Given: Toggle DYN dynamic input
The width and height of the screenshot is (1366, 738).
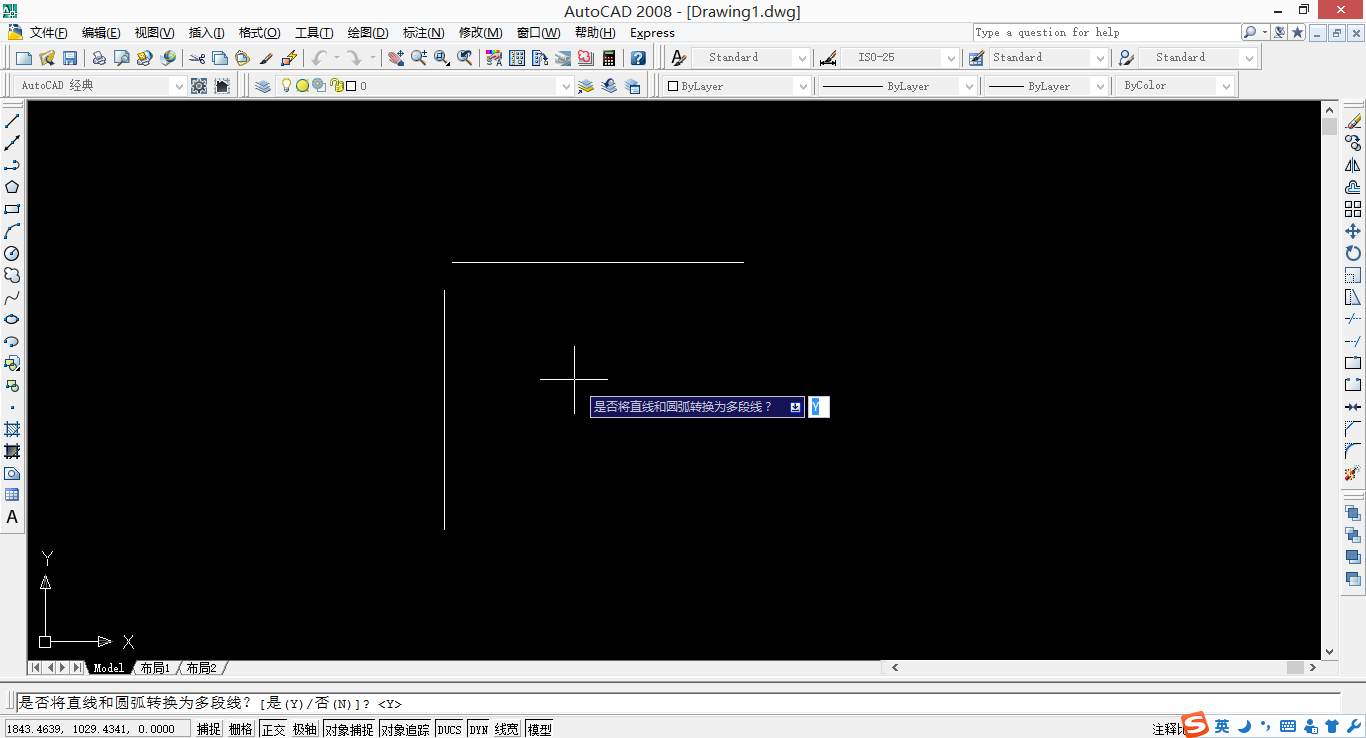Looking at the screenshot, I should tap(479, 729).
